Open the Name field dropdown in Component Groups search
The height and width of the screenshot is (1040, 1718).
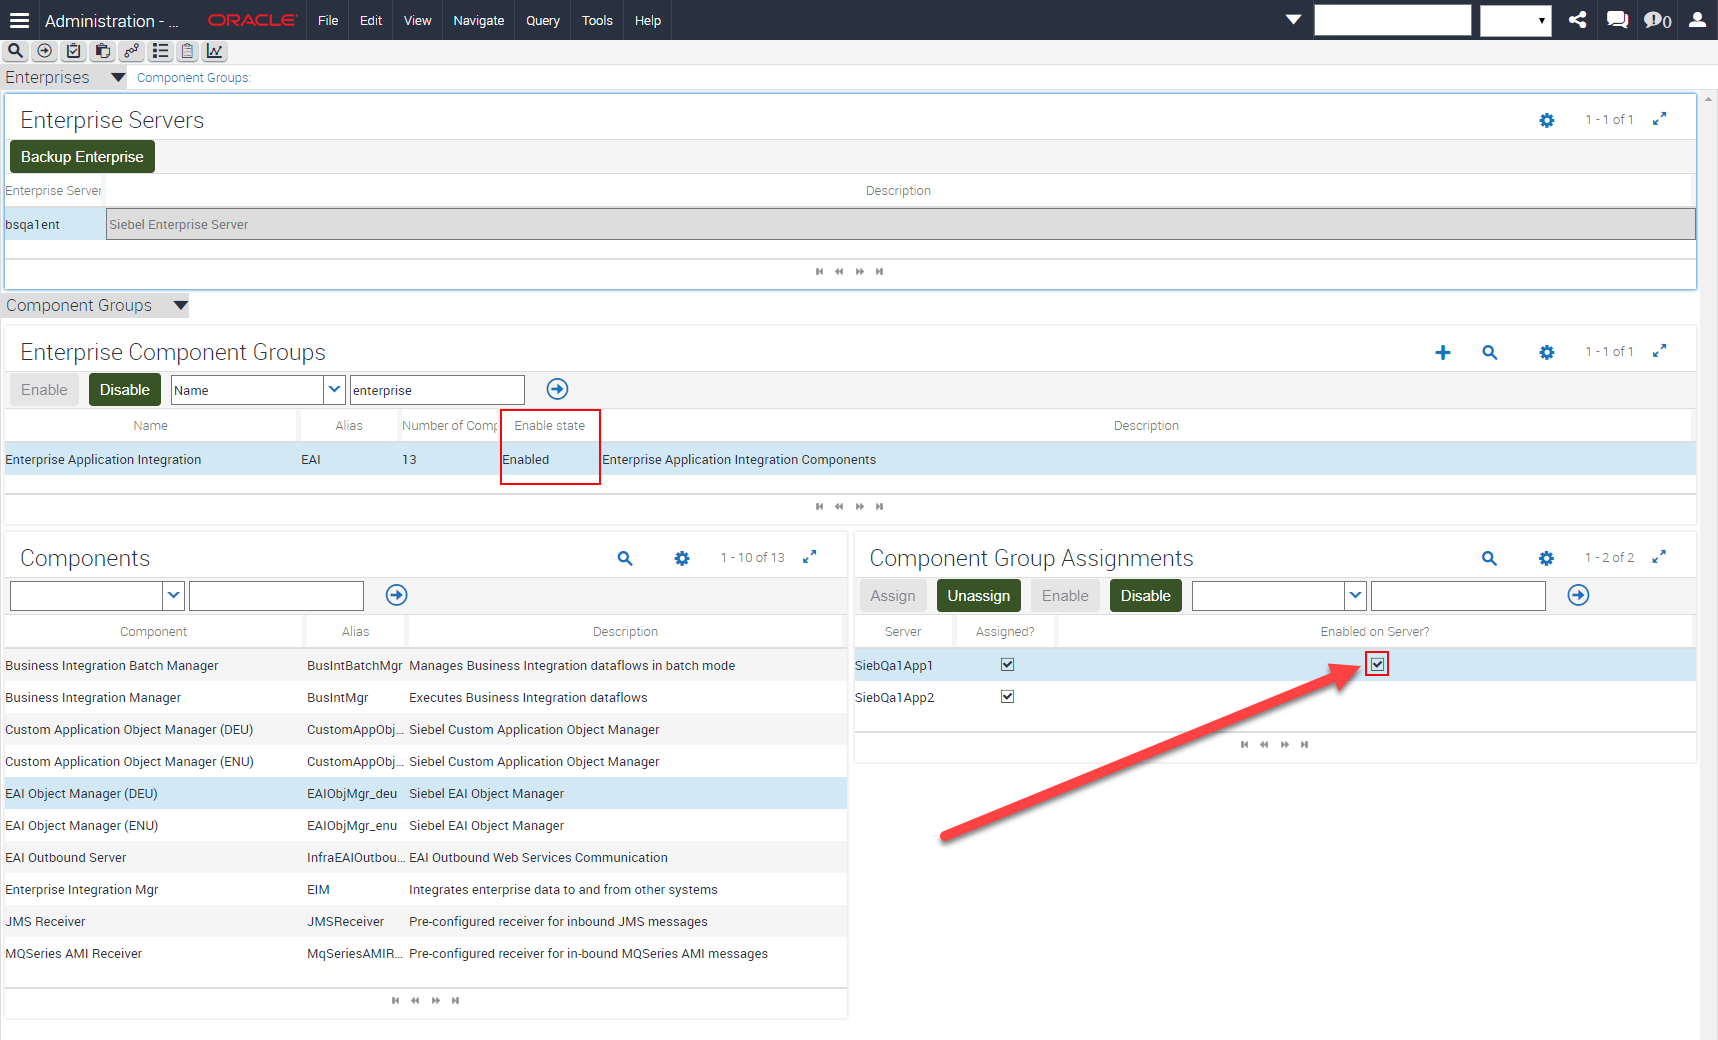[x=334, y=389]
